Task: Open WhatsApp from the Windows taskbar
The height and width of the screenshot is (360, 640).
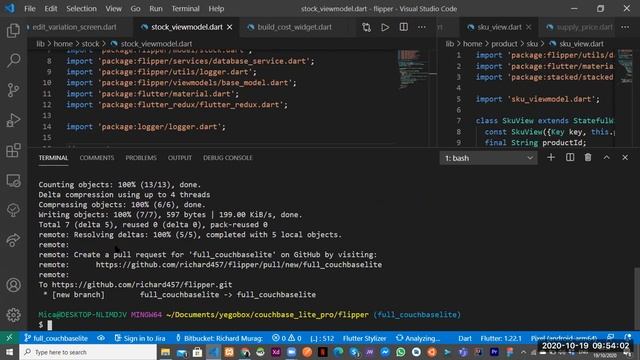Action: 400,352
